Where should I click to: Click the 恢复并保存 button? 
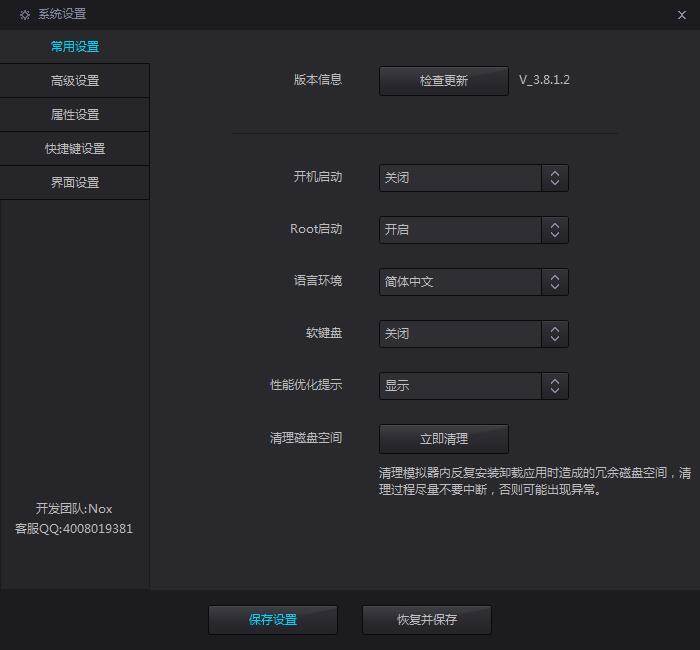(427, 620)
